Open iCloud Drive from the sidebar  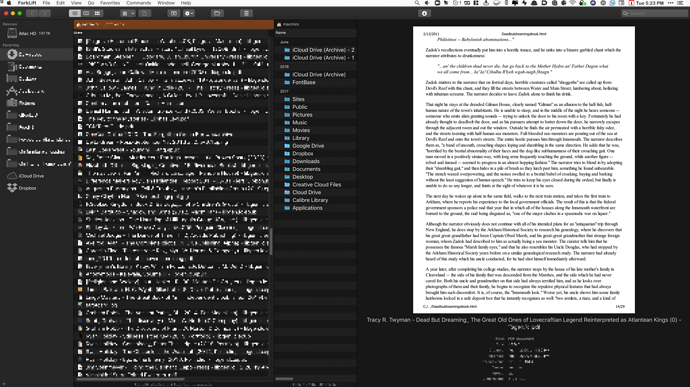31,176
